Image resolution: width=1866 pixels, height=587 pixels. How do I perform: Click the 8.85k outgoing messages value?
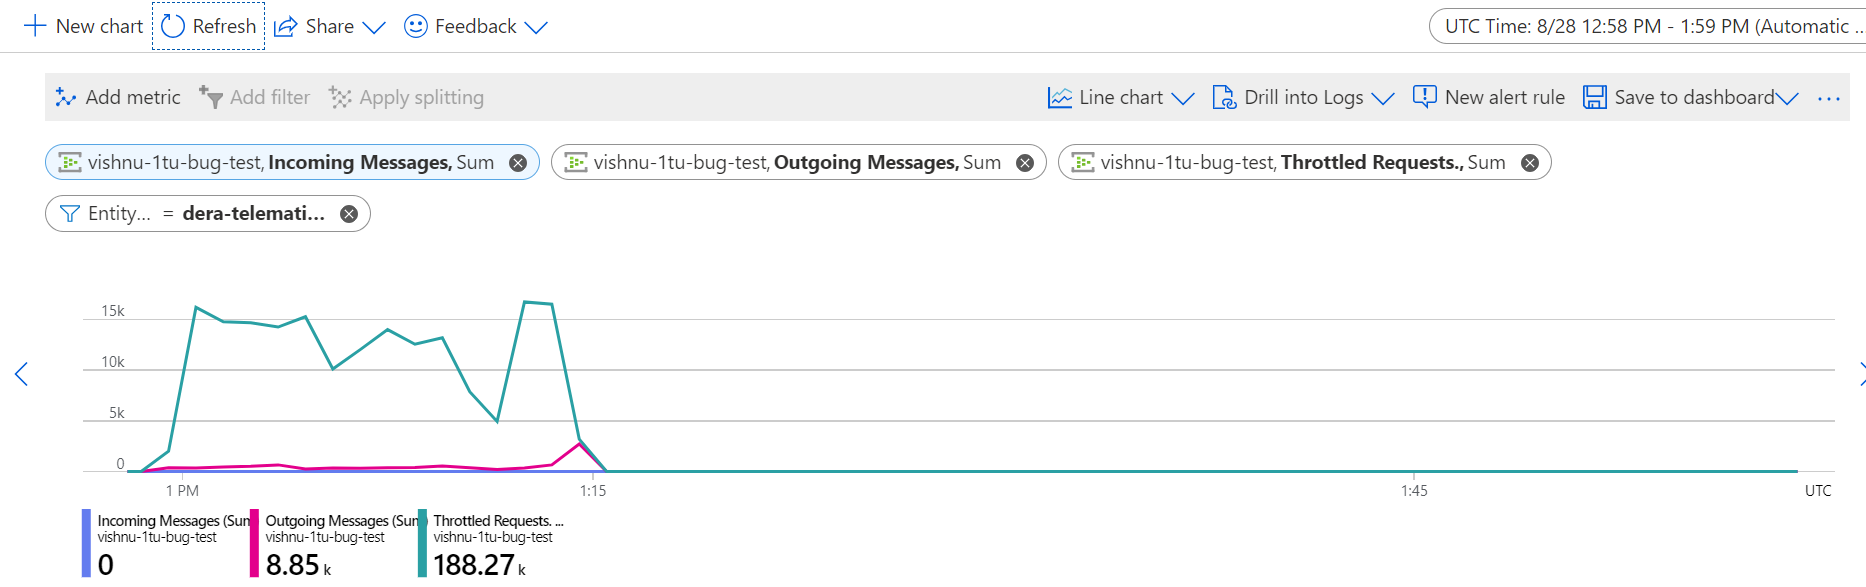click(298, 565)
